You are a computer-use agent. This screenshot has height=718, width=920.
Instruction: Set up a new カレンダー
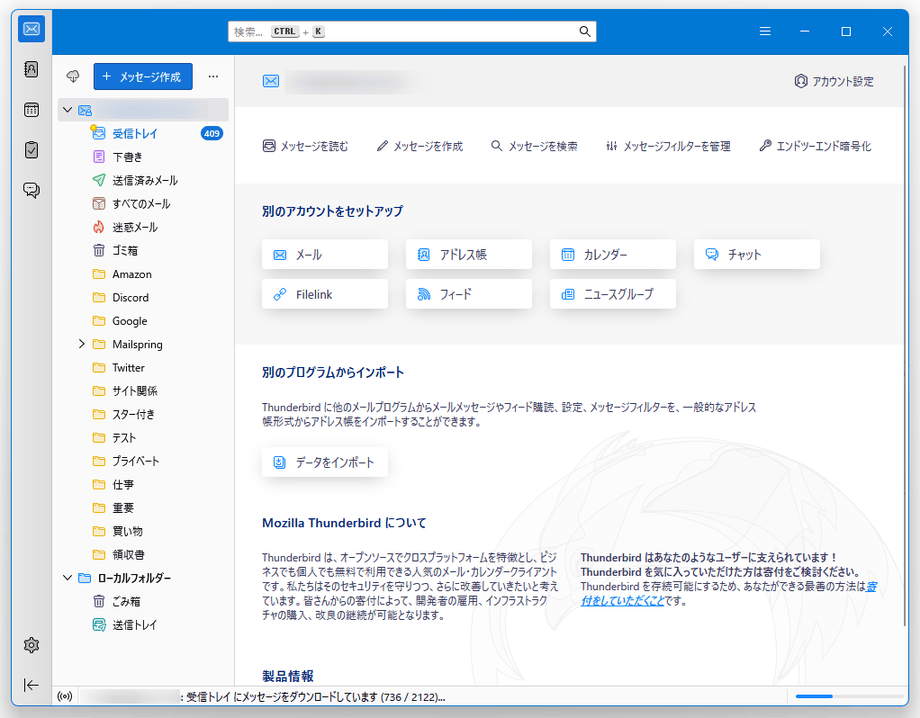[x=613, y=254]
